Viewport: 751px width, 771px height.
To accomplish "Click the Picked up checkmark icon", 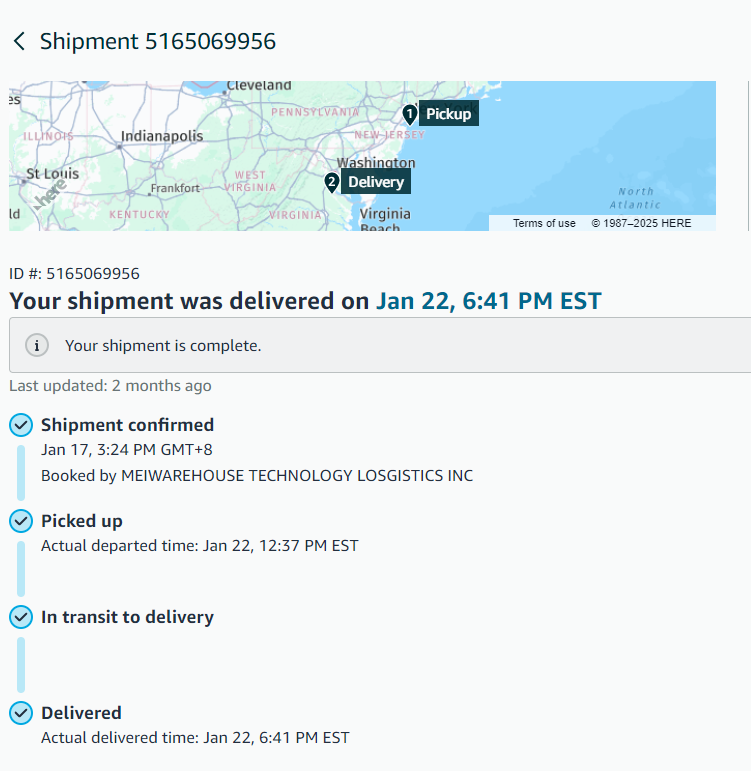I will click(x=21, y=521).
